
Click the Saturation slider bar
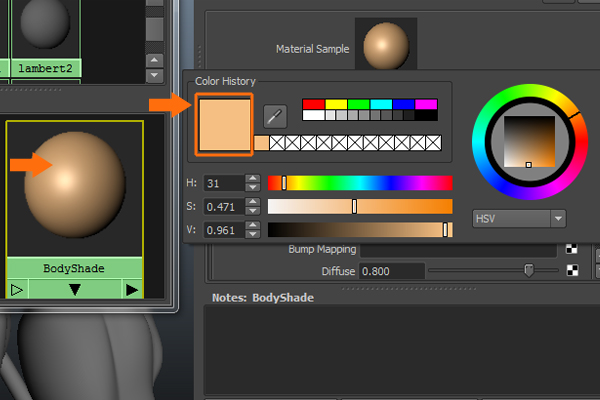360,206
